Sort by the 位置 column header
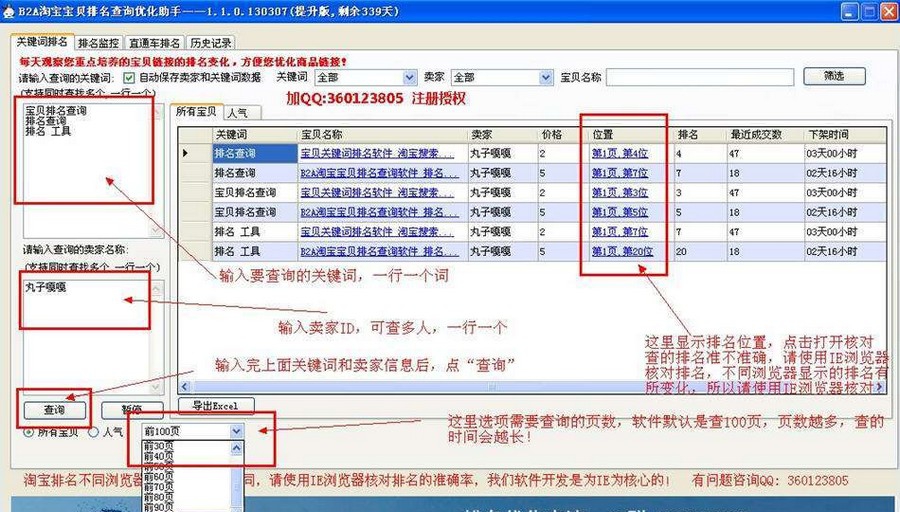The image size is (900, 512). [631, 134]
